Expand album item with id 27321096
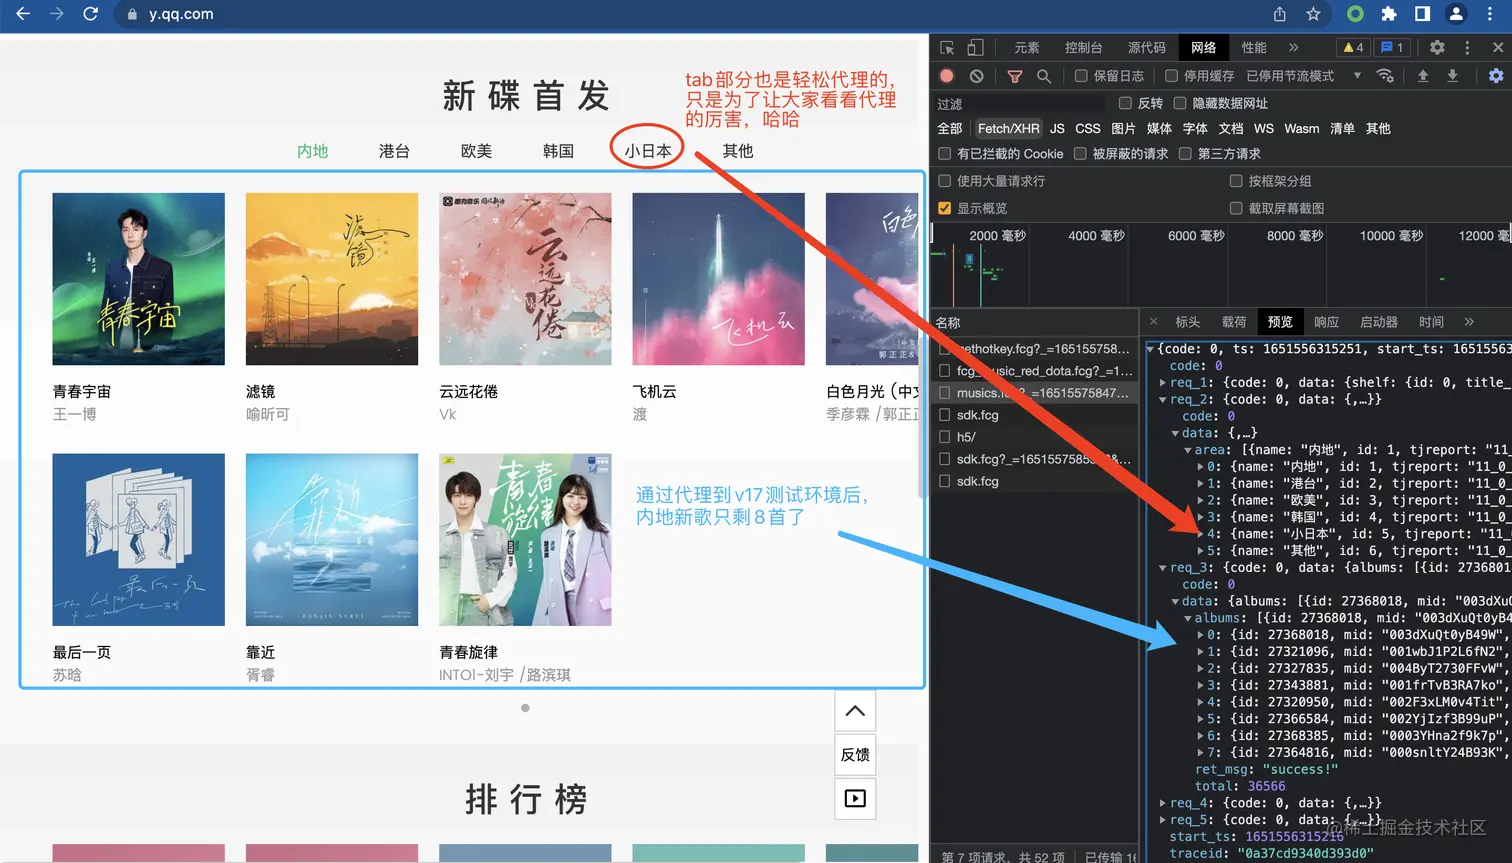 1201,652
